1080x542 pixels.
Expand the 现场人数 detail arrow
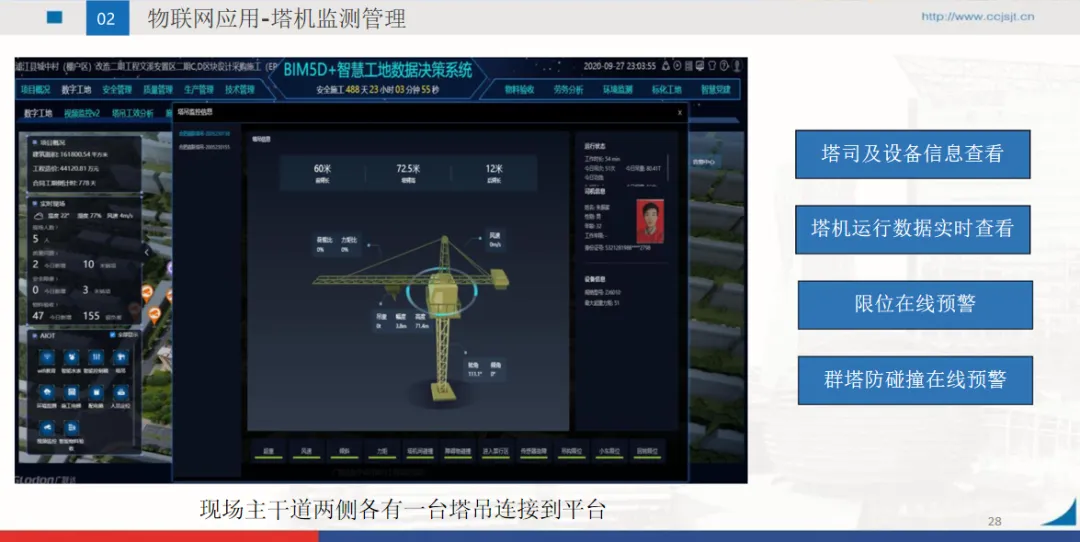56,227
